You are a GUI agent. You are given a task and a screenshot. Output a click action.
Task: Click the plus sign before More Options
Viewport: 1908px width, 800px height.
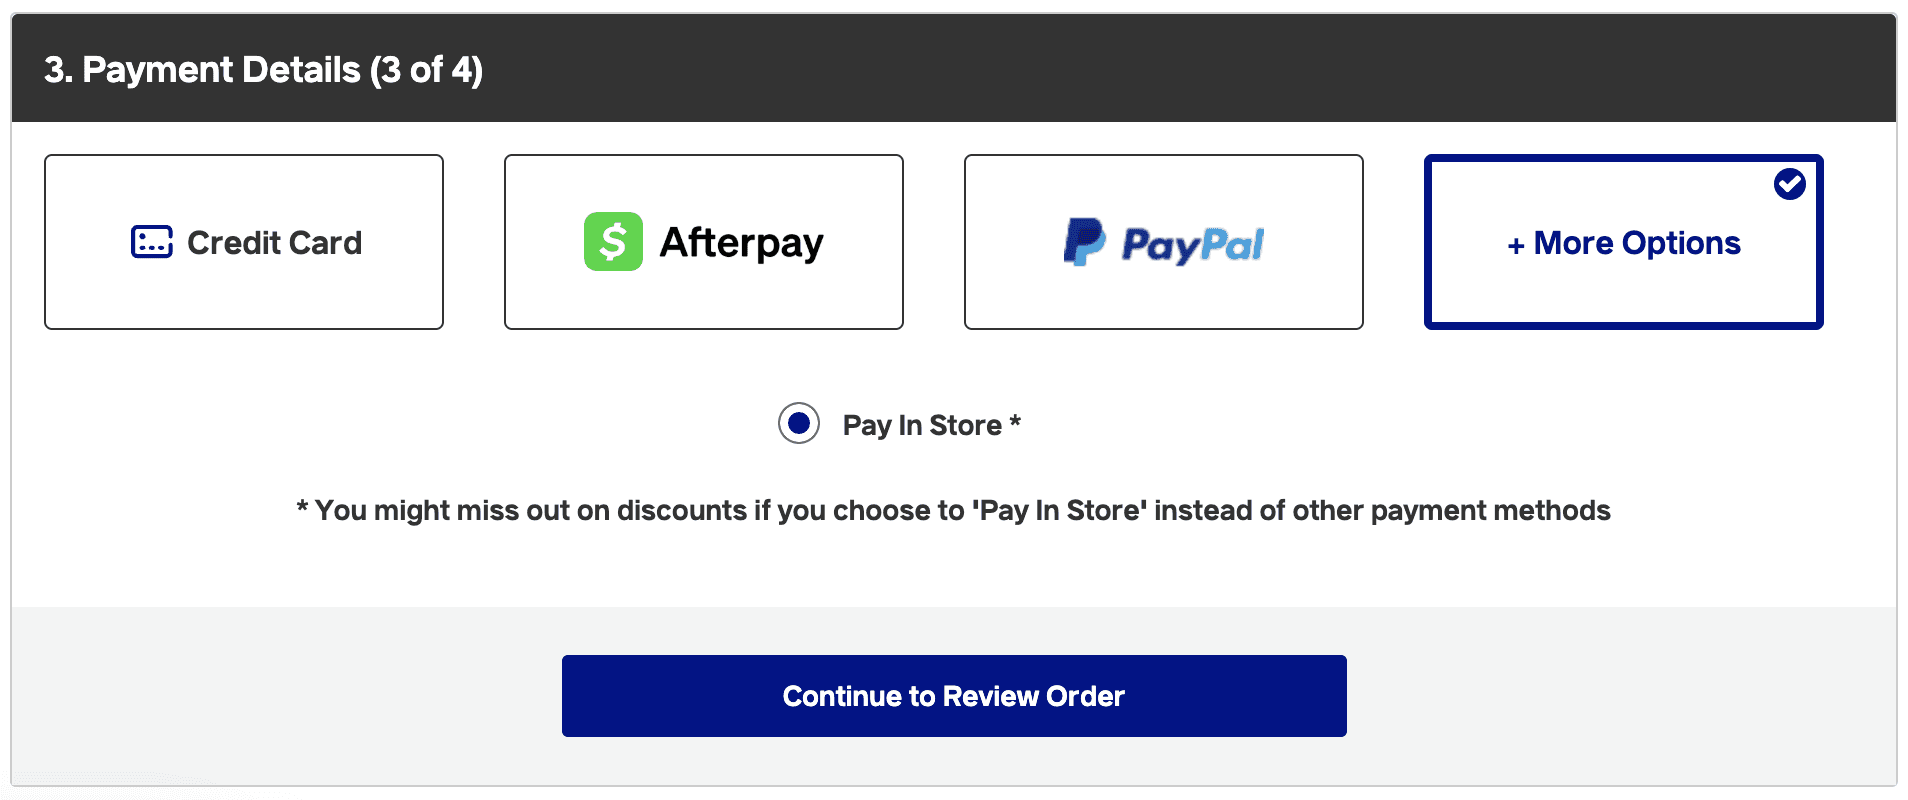(x=1516, y=245)
